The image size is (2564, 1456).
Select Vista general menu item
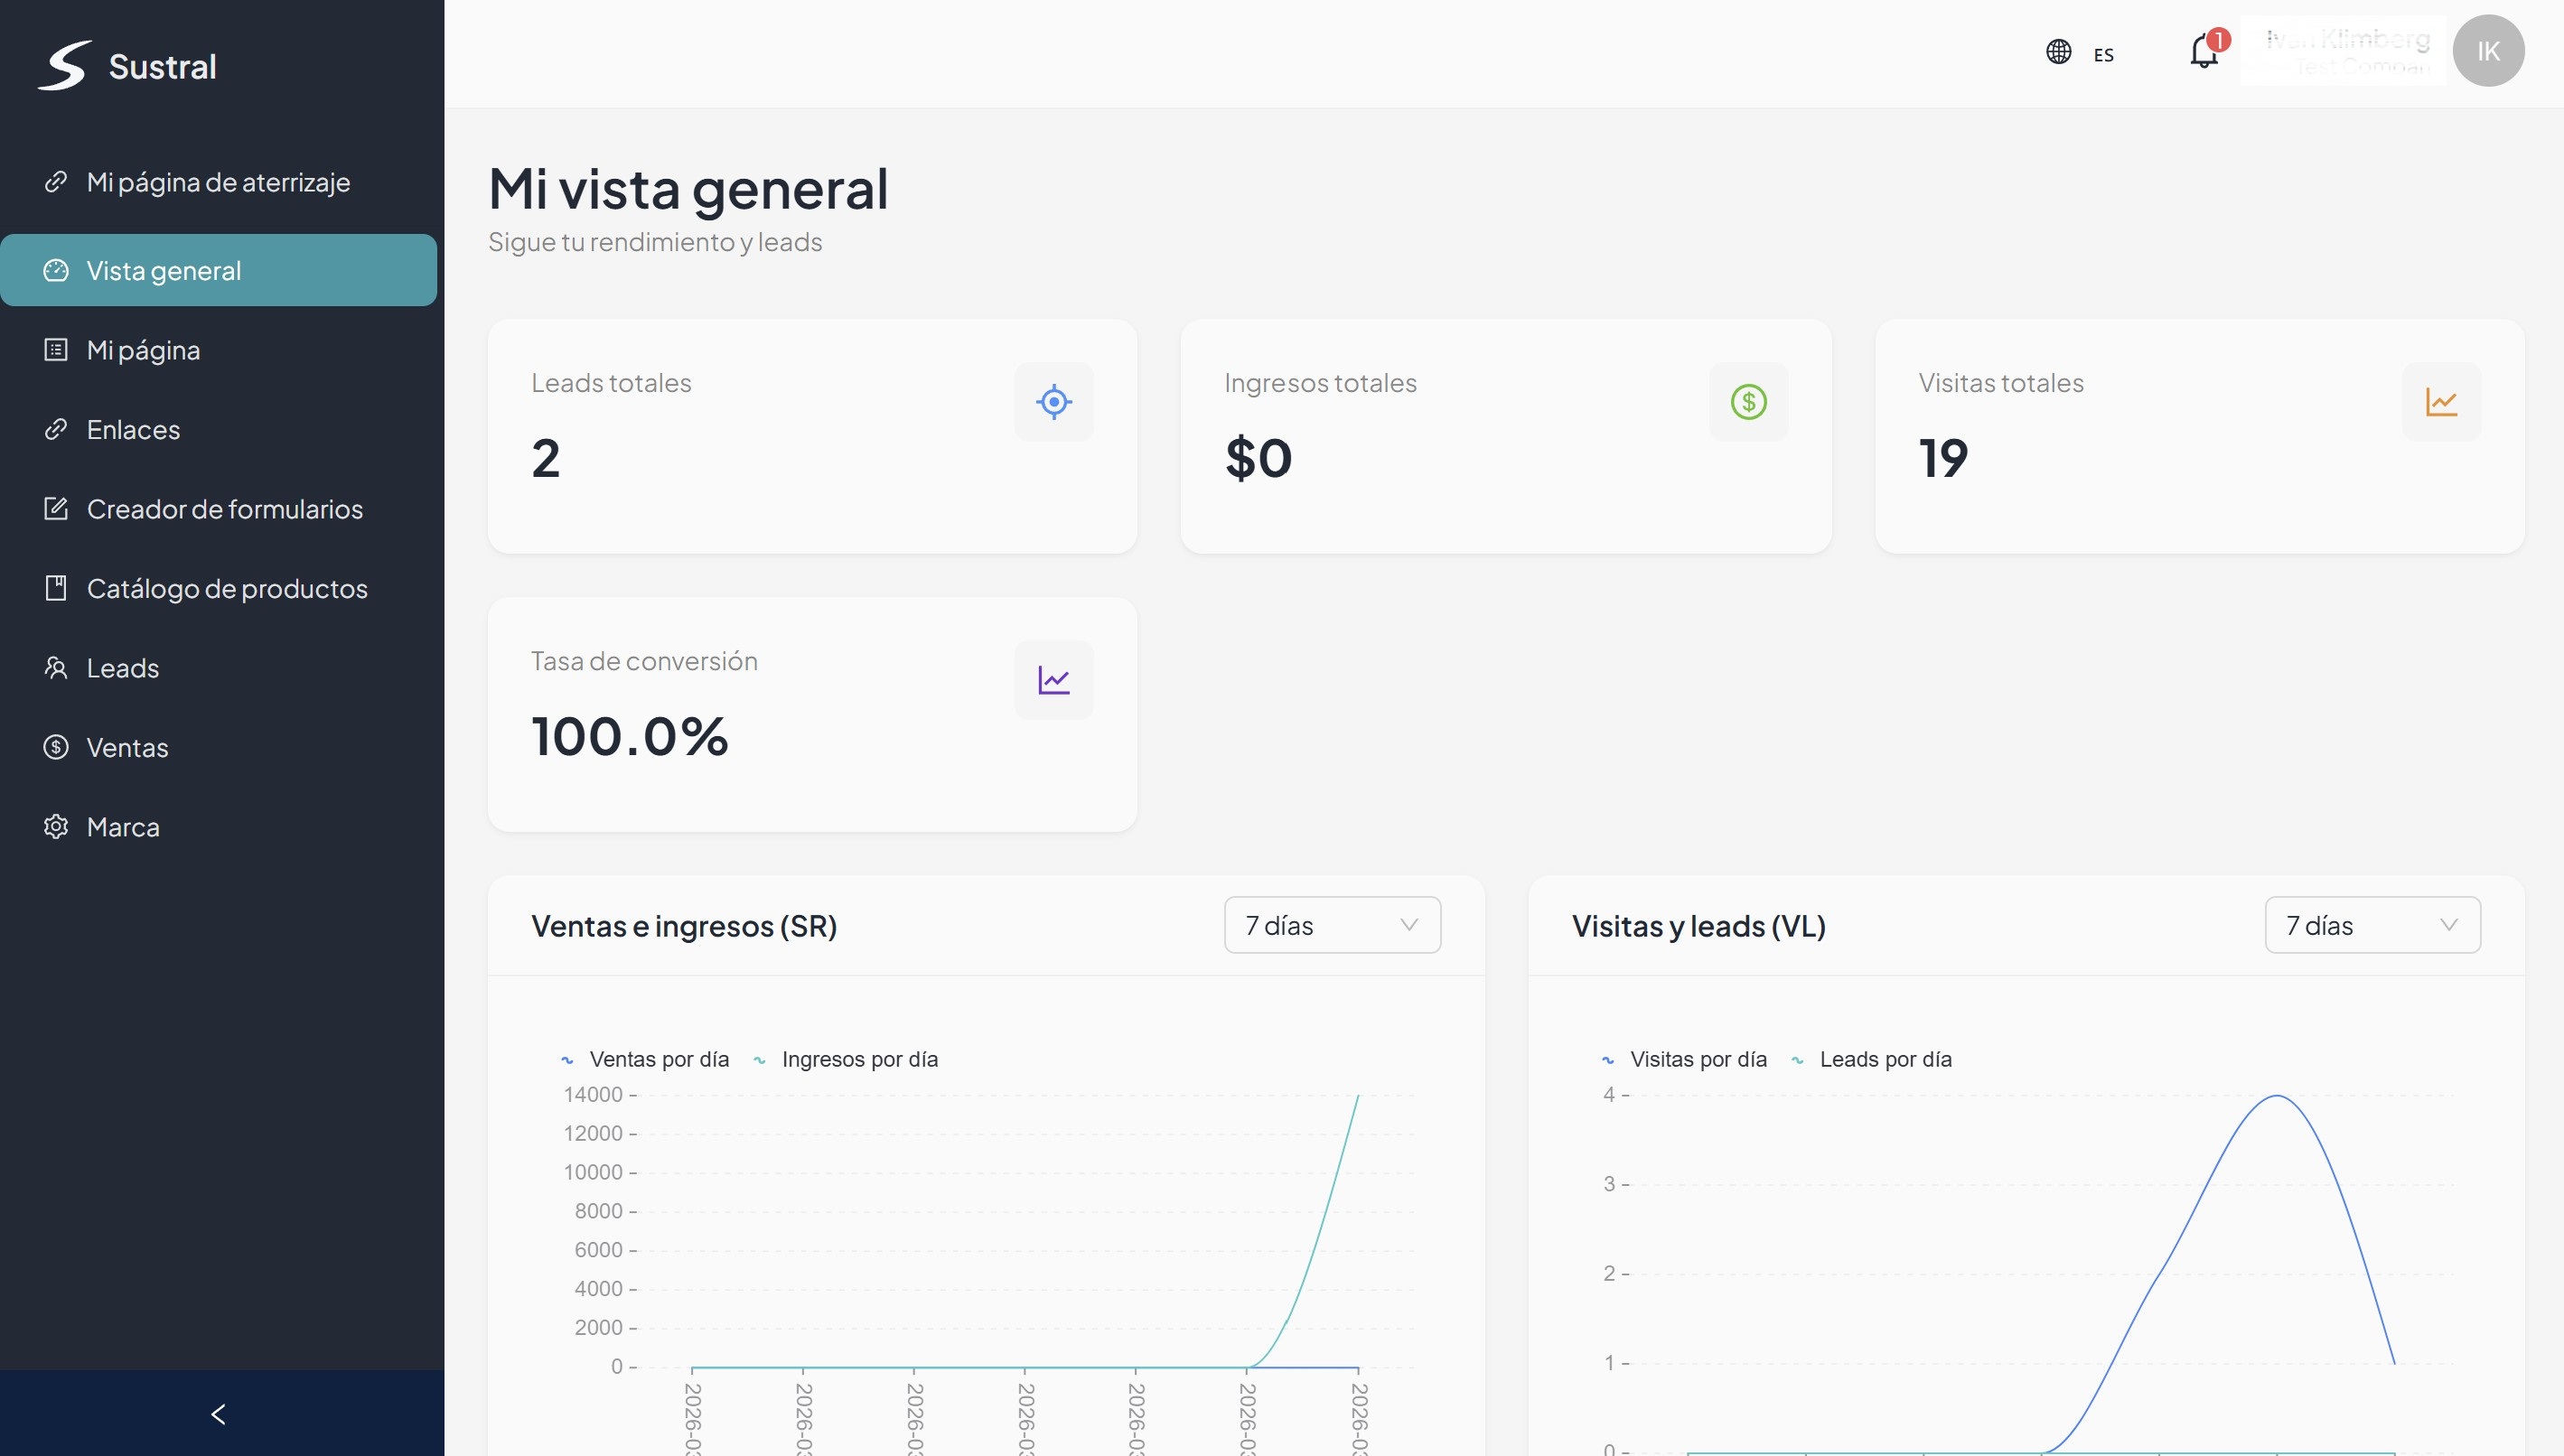[218, 270]
